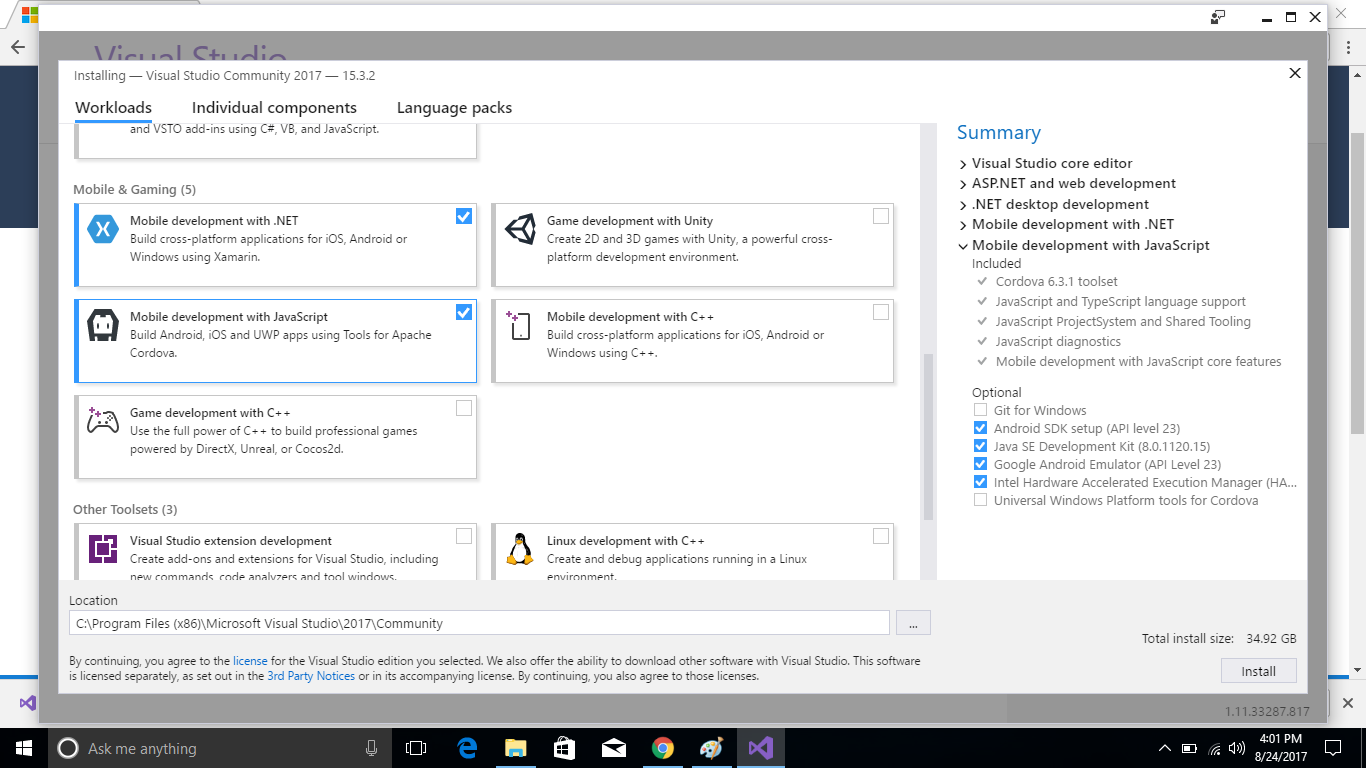Check Universal Windows Platform tools for Cordova
This screenshot has height=768, width=1366.
point(980,500)
